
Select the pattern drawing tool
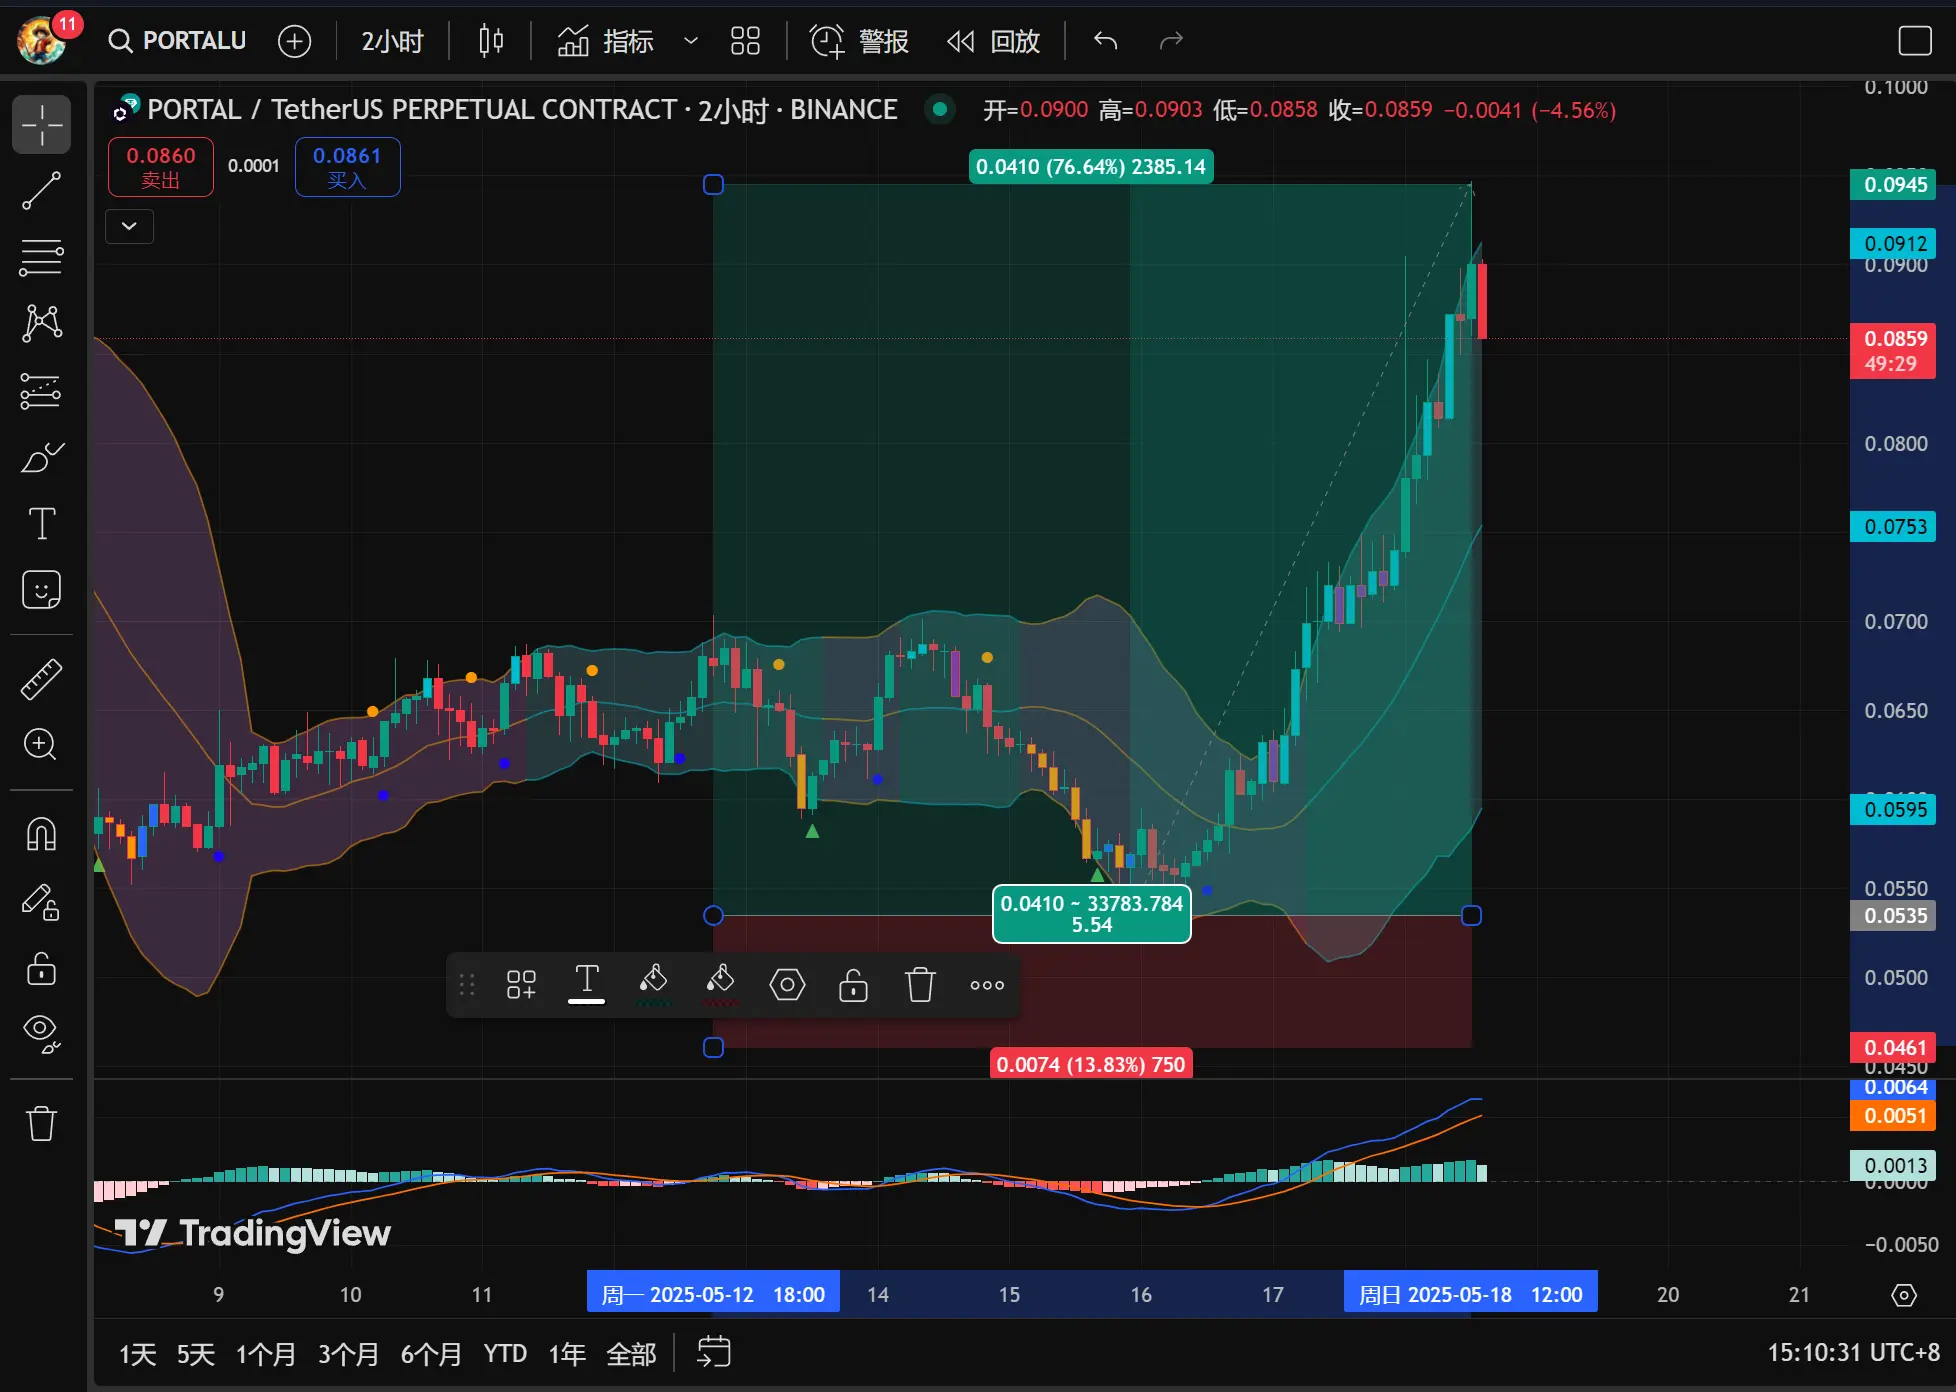tap(41, 323)
